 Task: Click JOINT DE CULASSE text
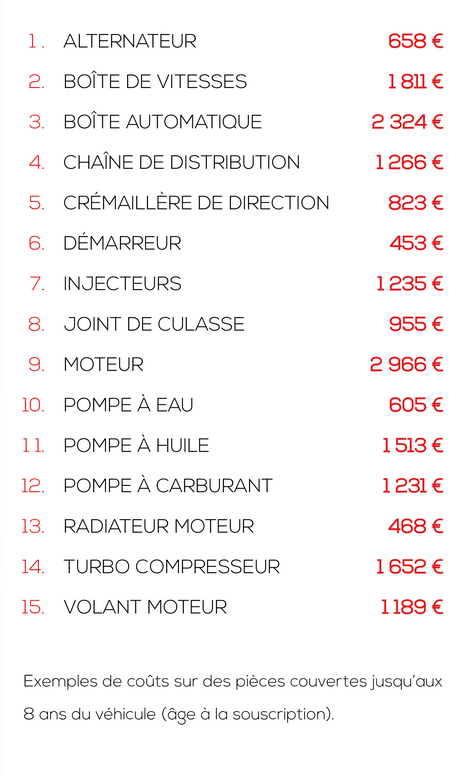pos(154,324)
